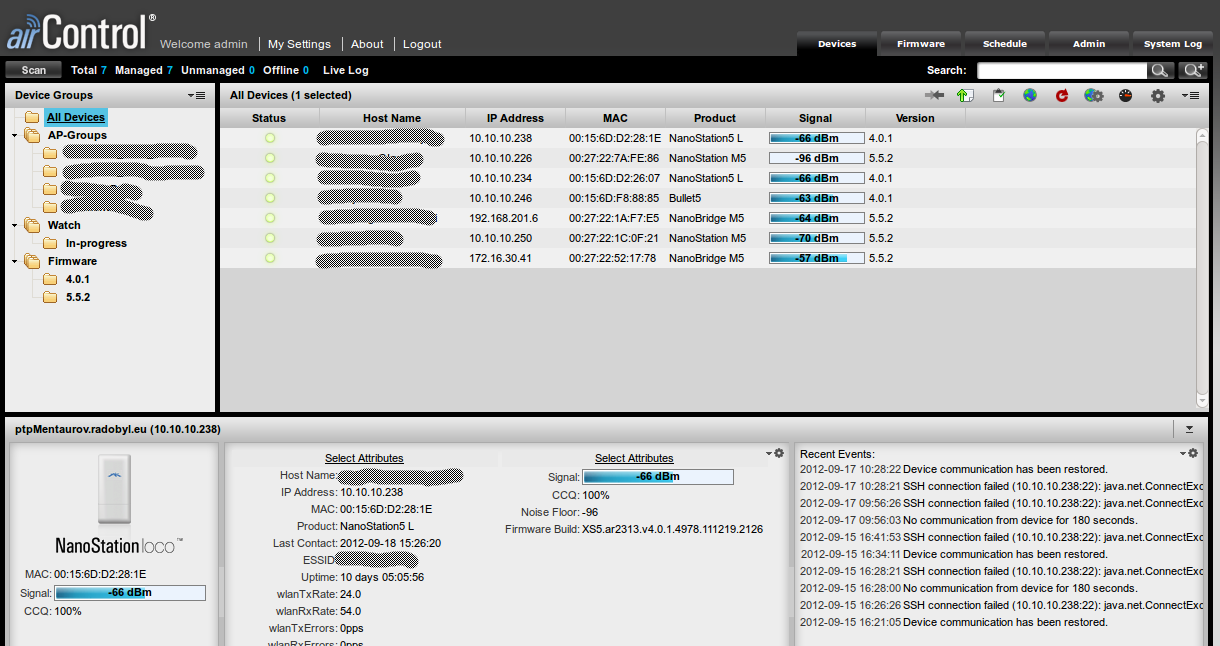This screenshot has height=646, width=1220.
Task: Sort by the IP Address column header
Action: pyautogui.click(x=516, y=118)
